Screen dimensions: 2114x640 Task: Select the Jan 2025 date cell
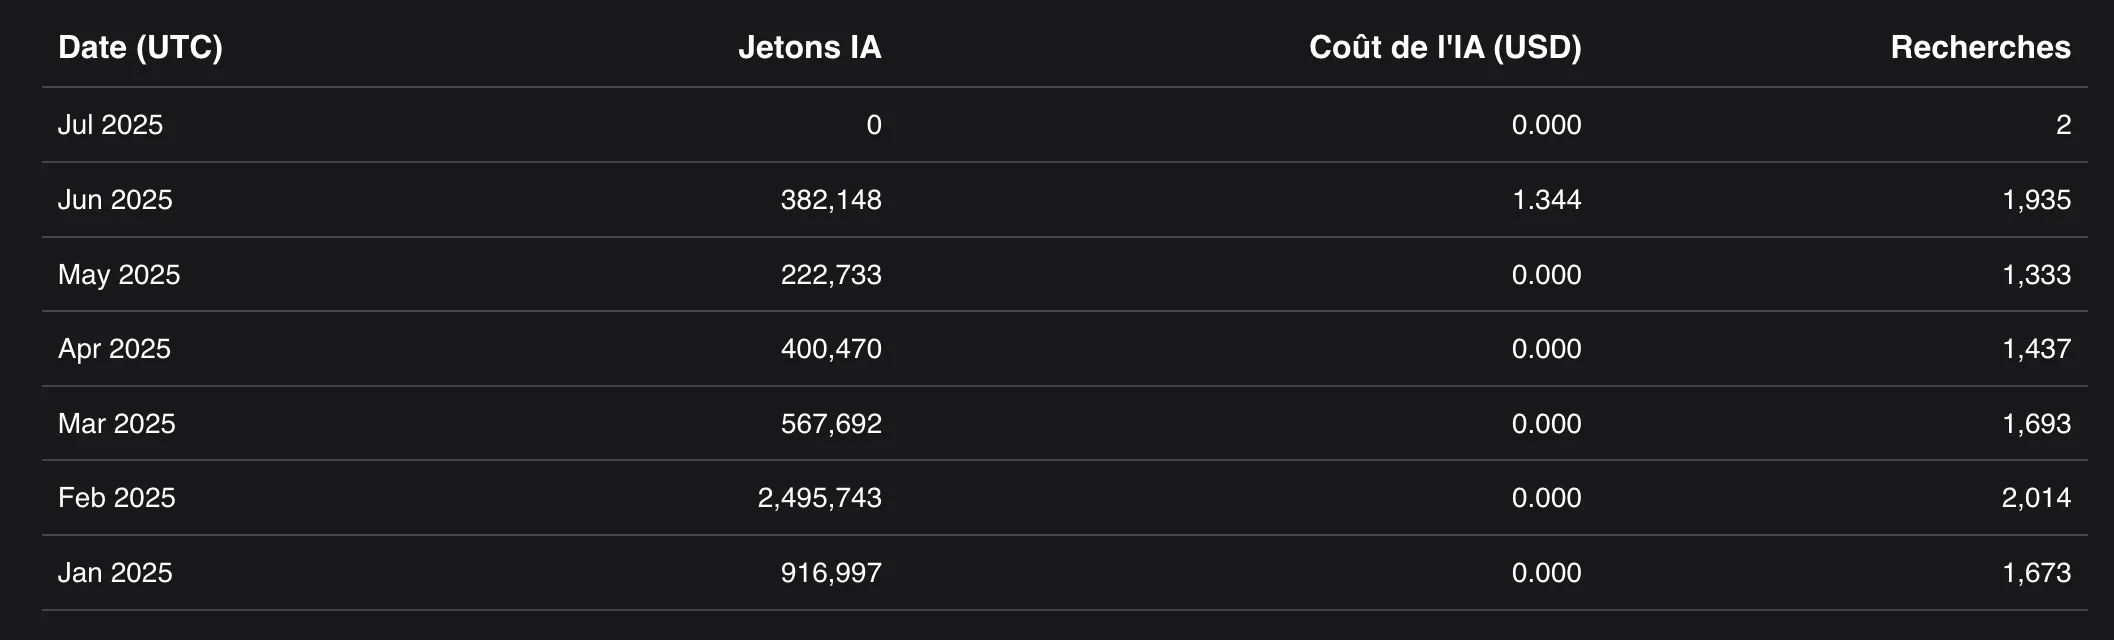coord(115,573)
